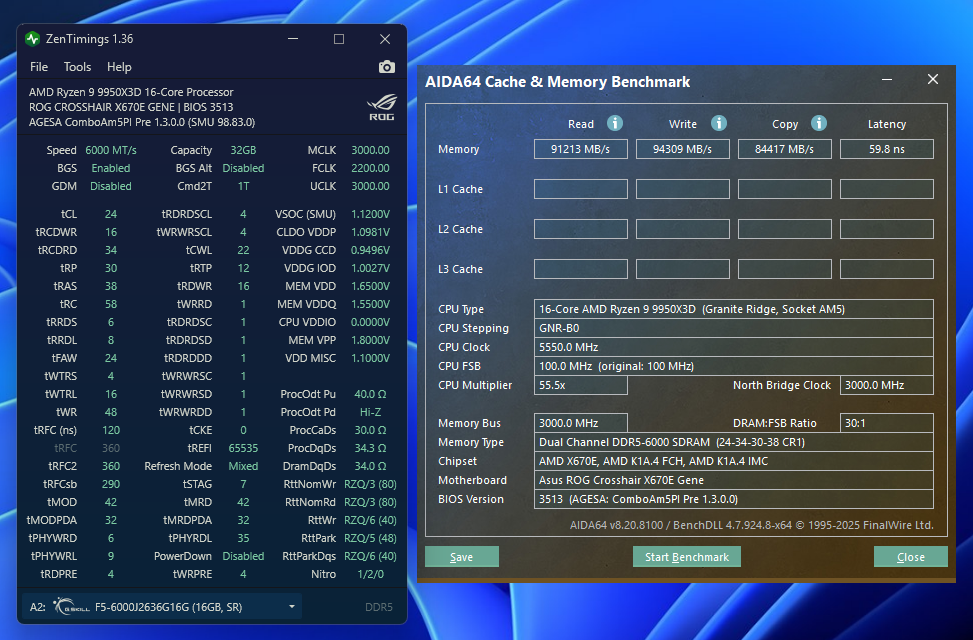Click the info icon beside Copy
The height and width of the screenshot is (640, 973).
(x=818, y=123)
